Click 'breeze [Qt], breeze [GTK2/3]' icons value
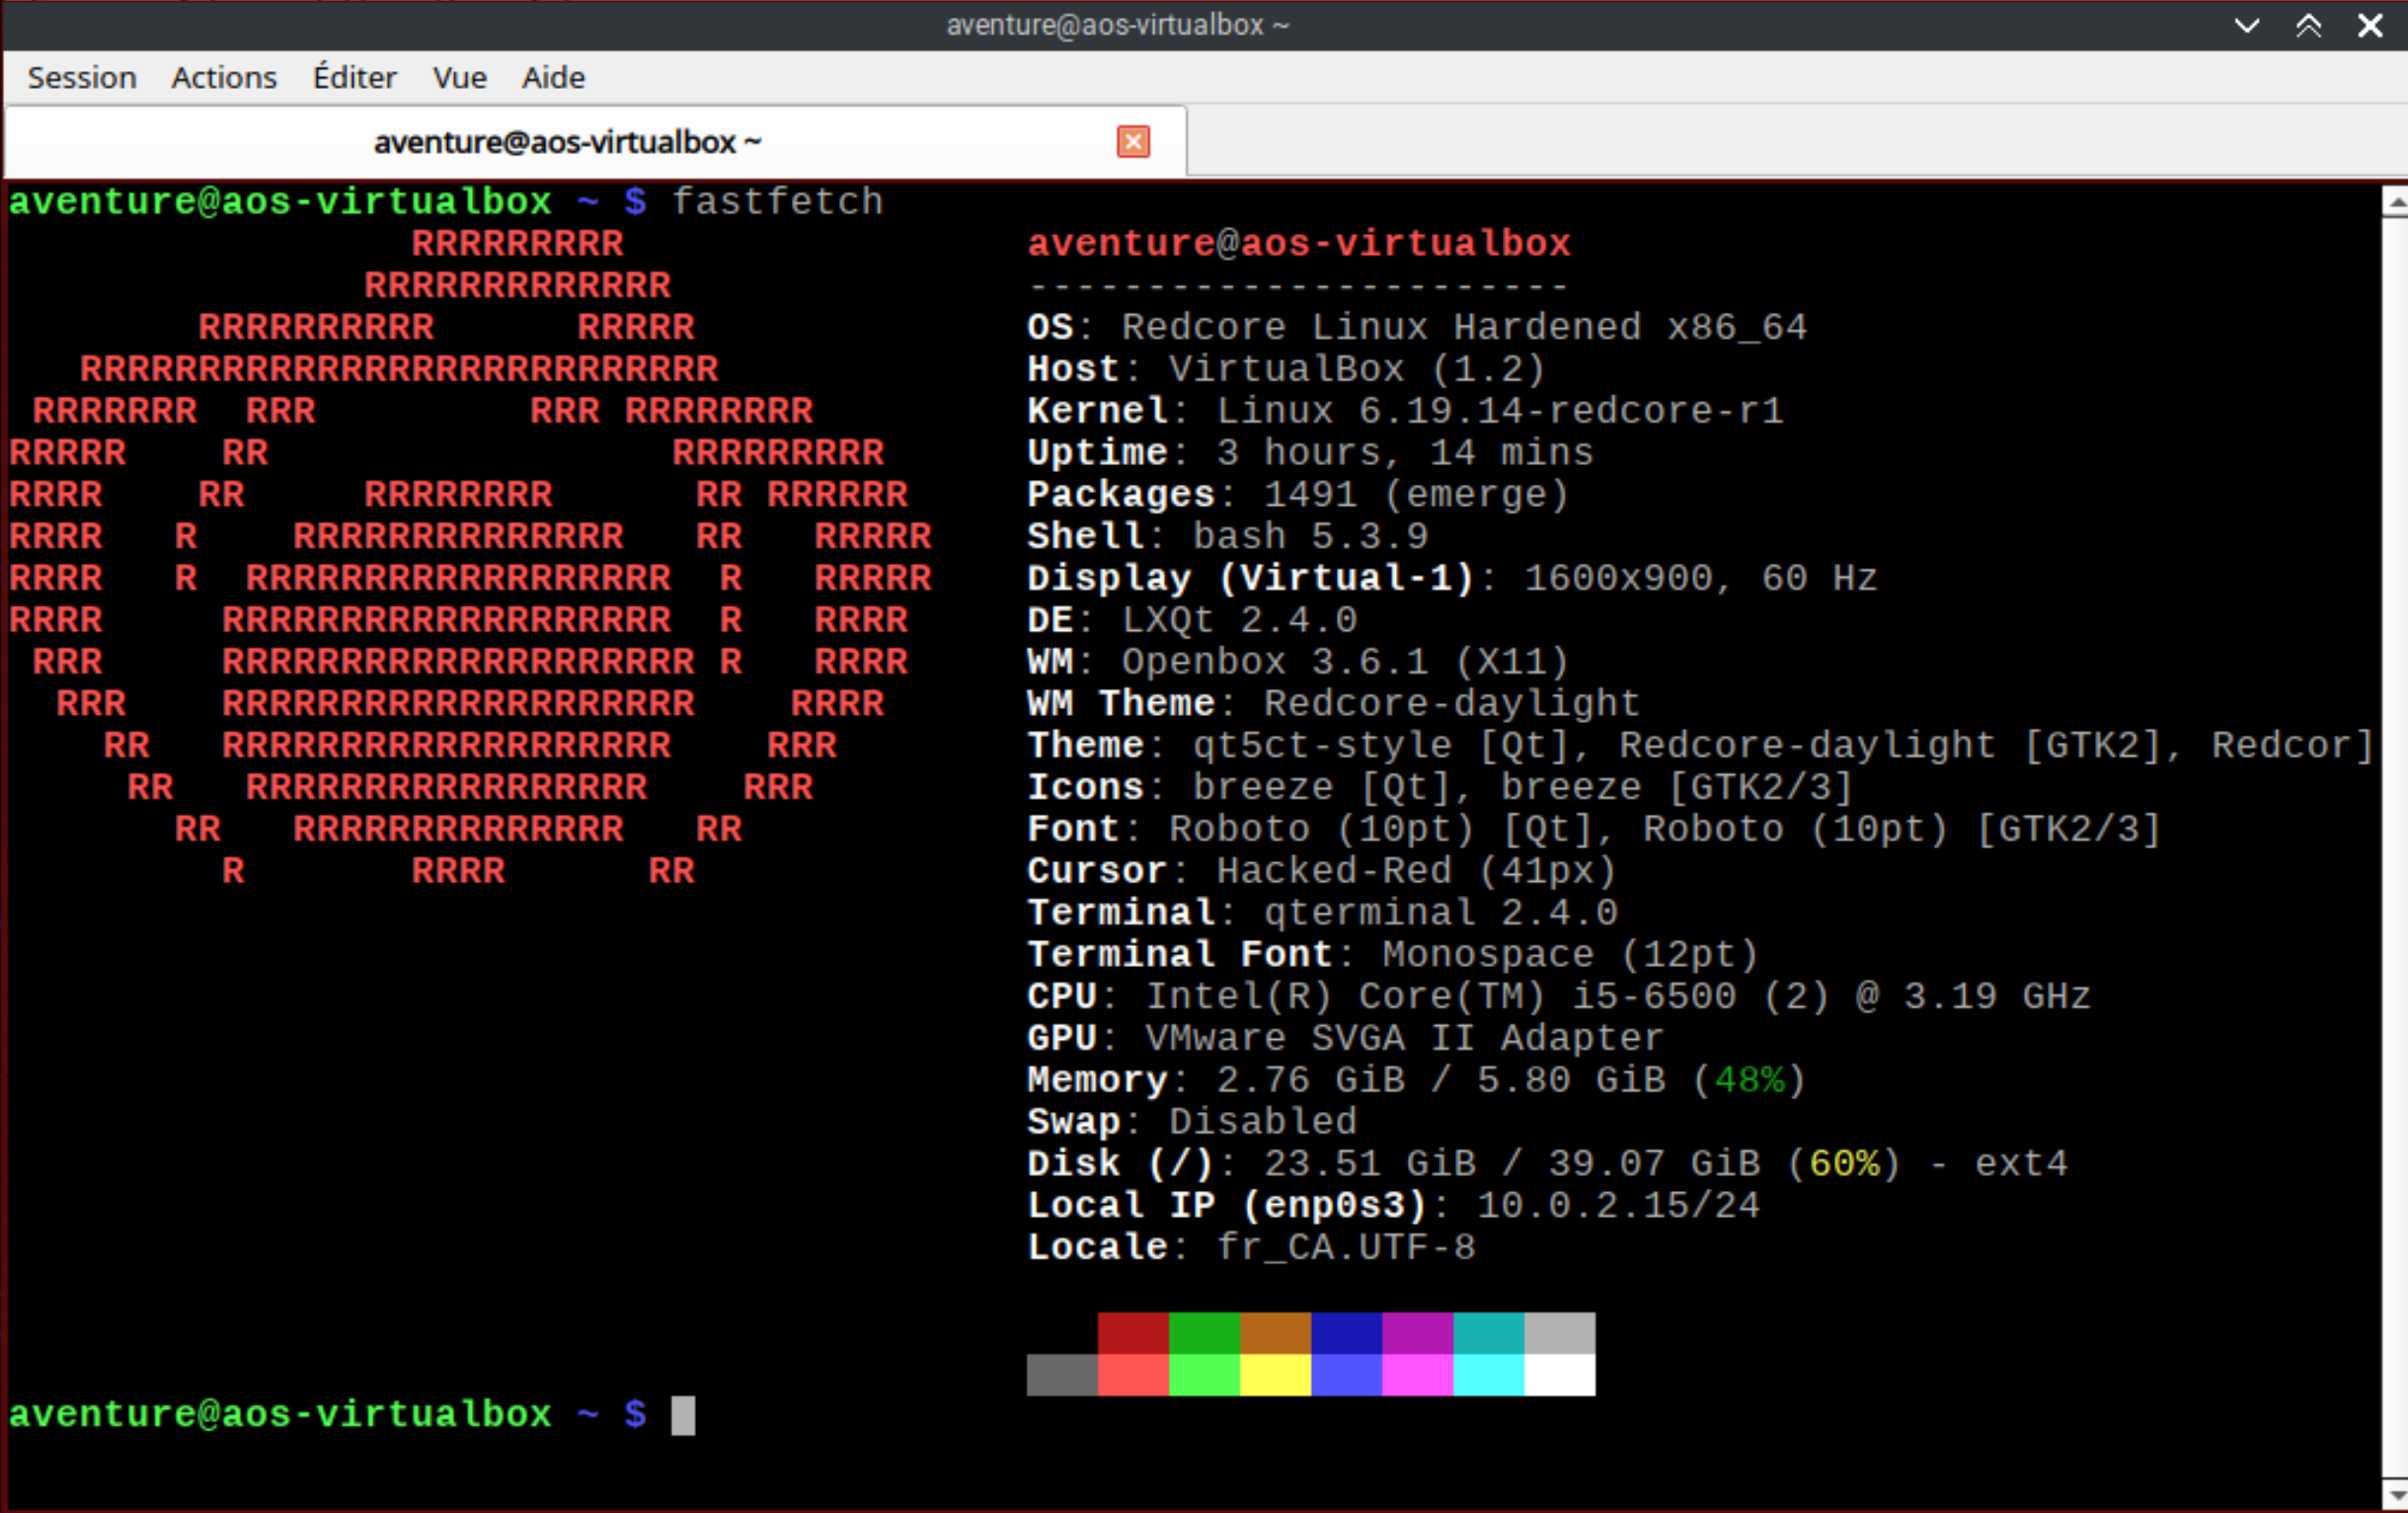This screenshot has width=2408, height=1513. coord(1522,788)
